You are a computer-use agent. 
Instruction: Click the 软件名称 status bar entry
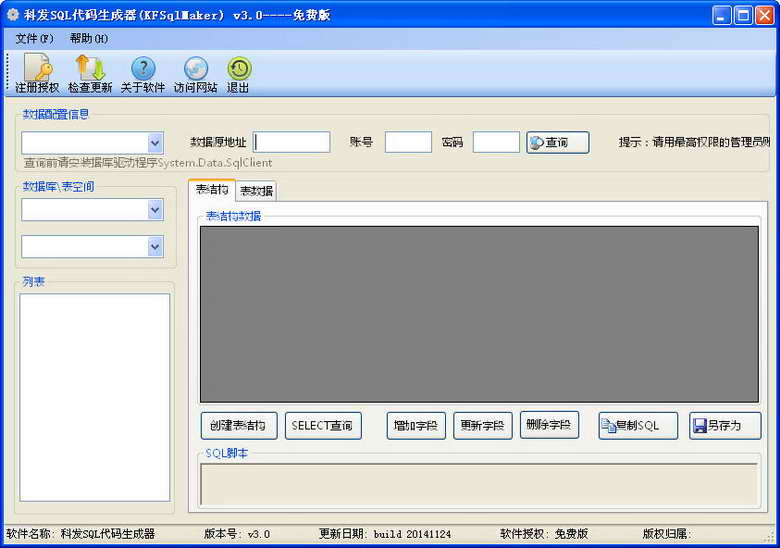(81, 534)
